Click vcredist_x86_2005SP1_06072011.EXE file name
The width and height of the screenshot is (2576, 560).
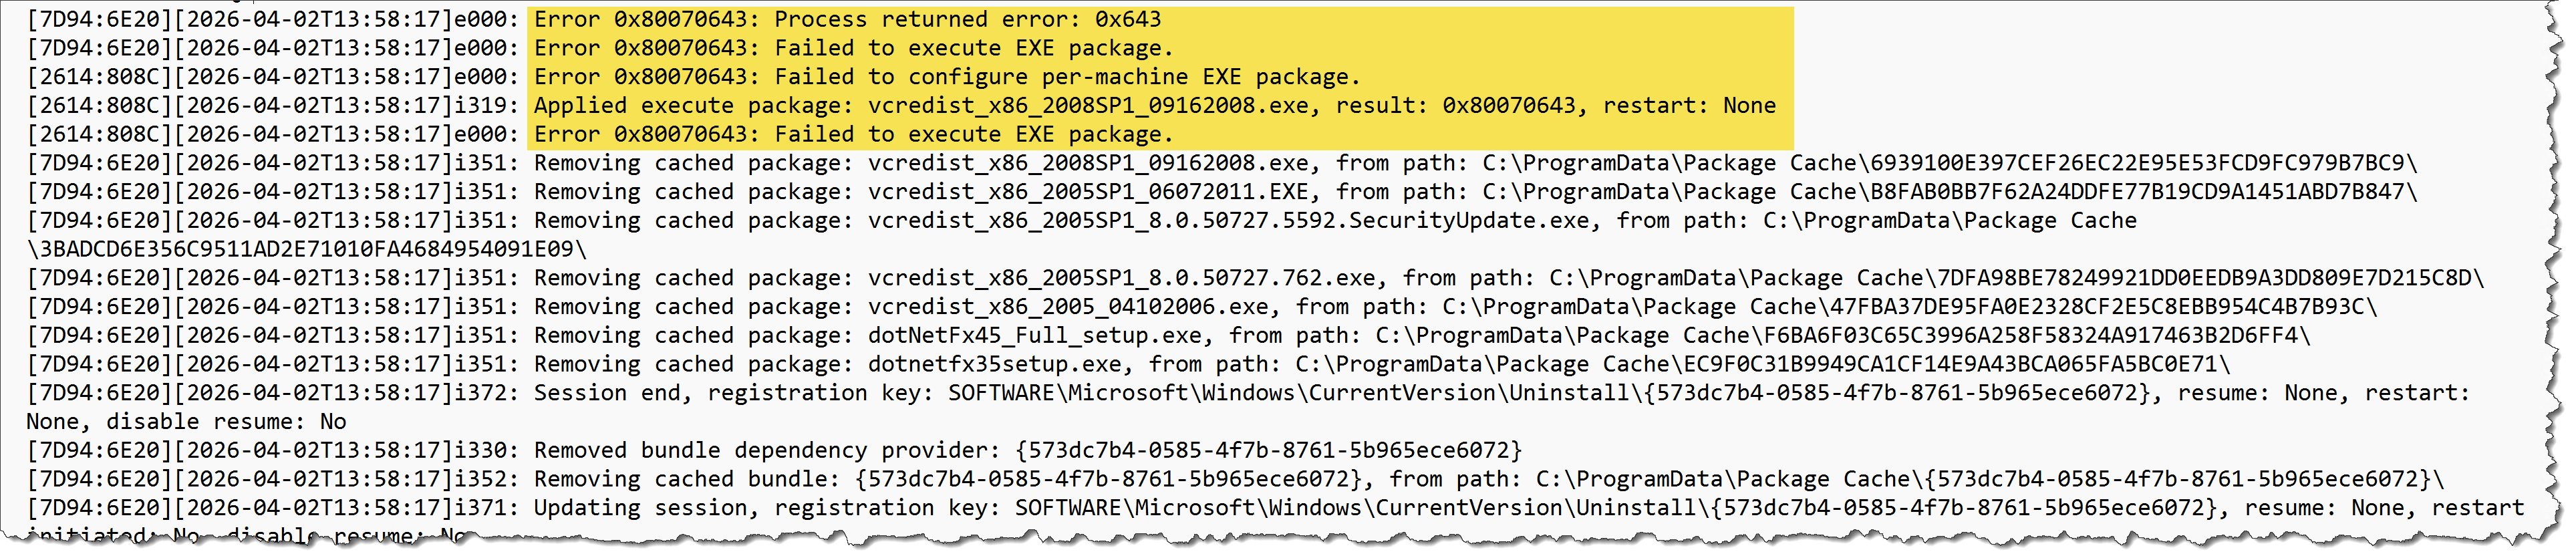1088,192
